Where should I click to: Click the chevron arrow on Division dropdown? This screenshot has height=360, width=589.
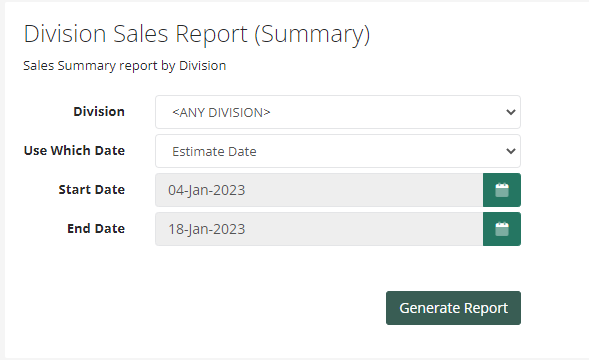point(510,112)
